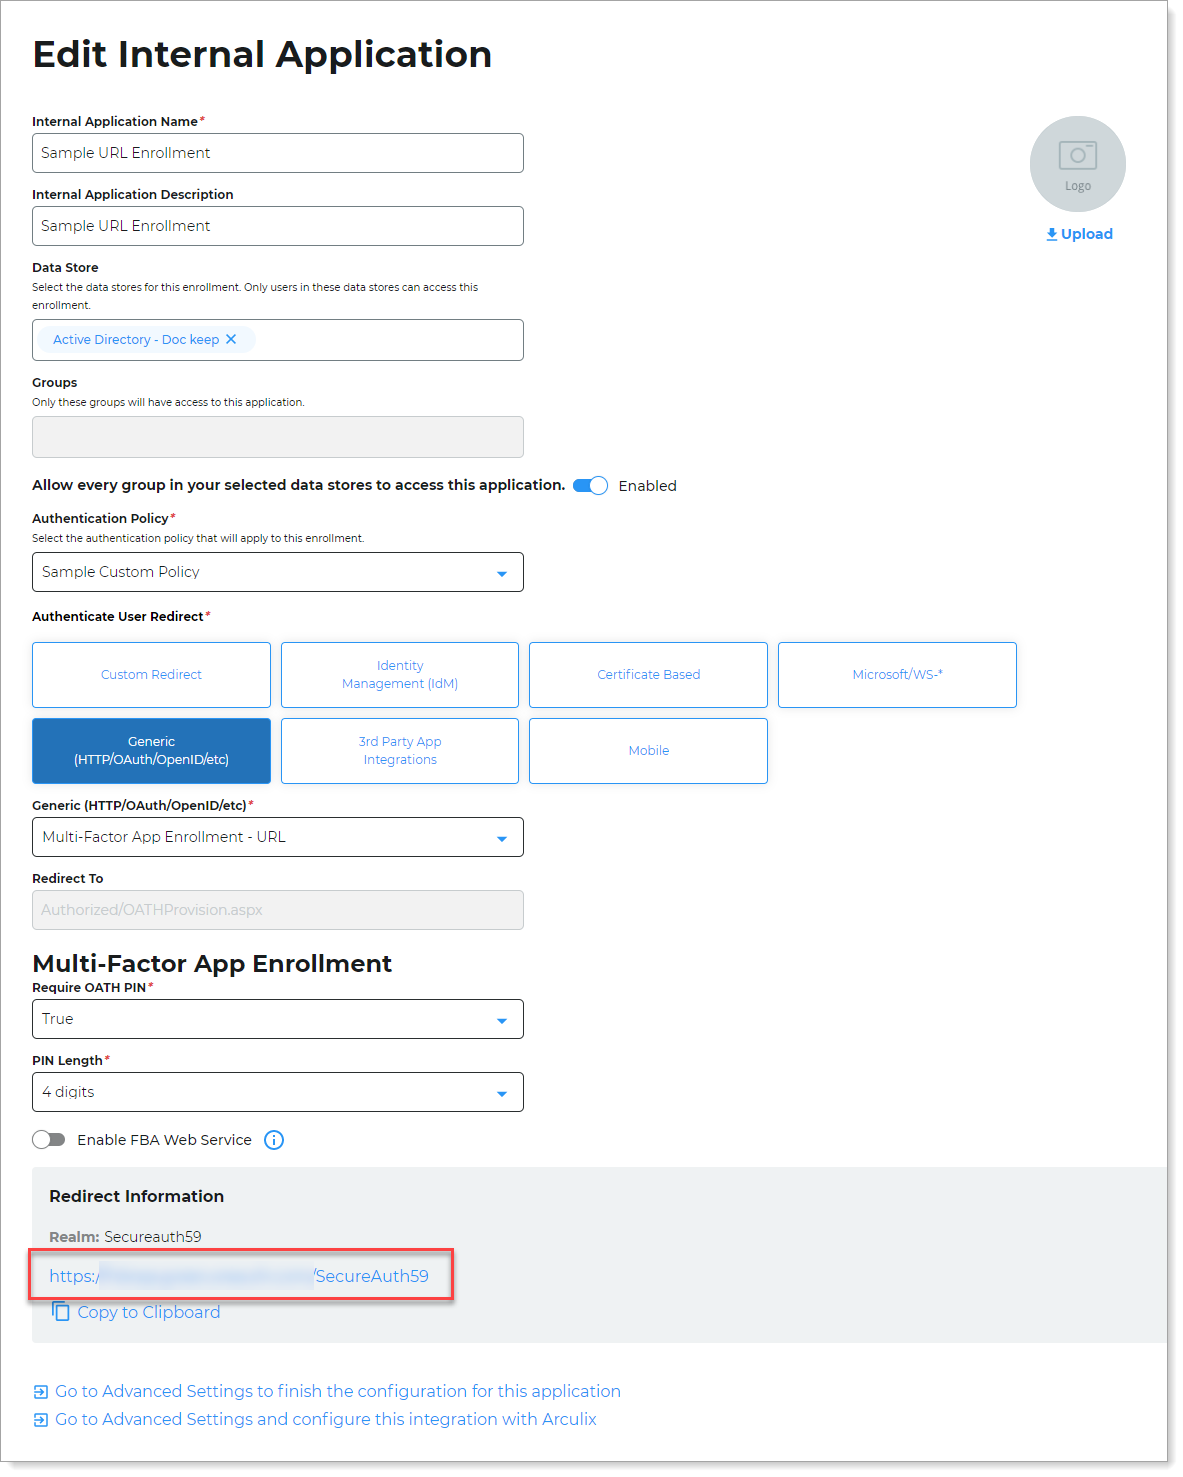Click the arrow icon before the Advanced Settings link
The height and width of the screenshot is (1477, 1183).
[39, 1391]
